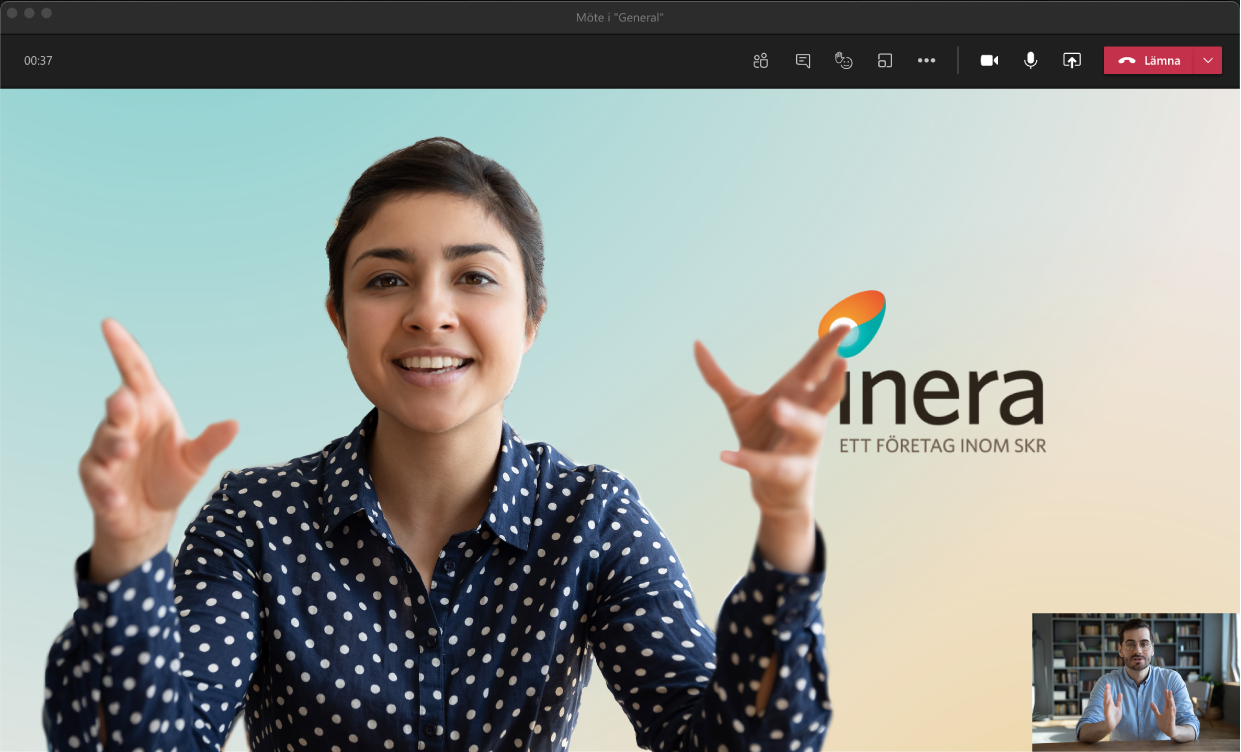The image size is (1241, 752).
Task: Select the main speaker video
Action: [620, 420]
